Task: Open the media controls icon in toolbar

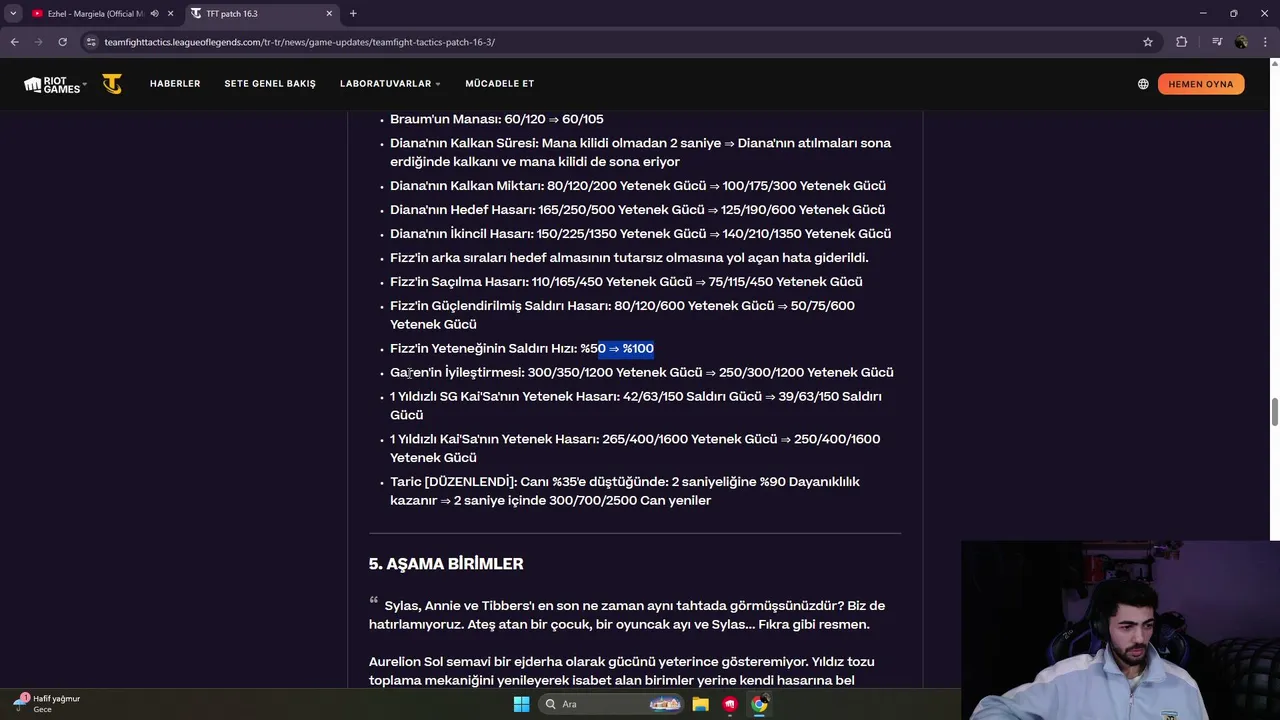Action: pyautogui.click(x=1217, y=42)
